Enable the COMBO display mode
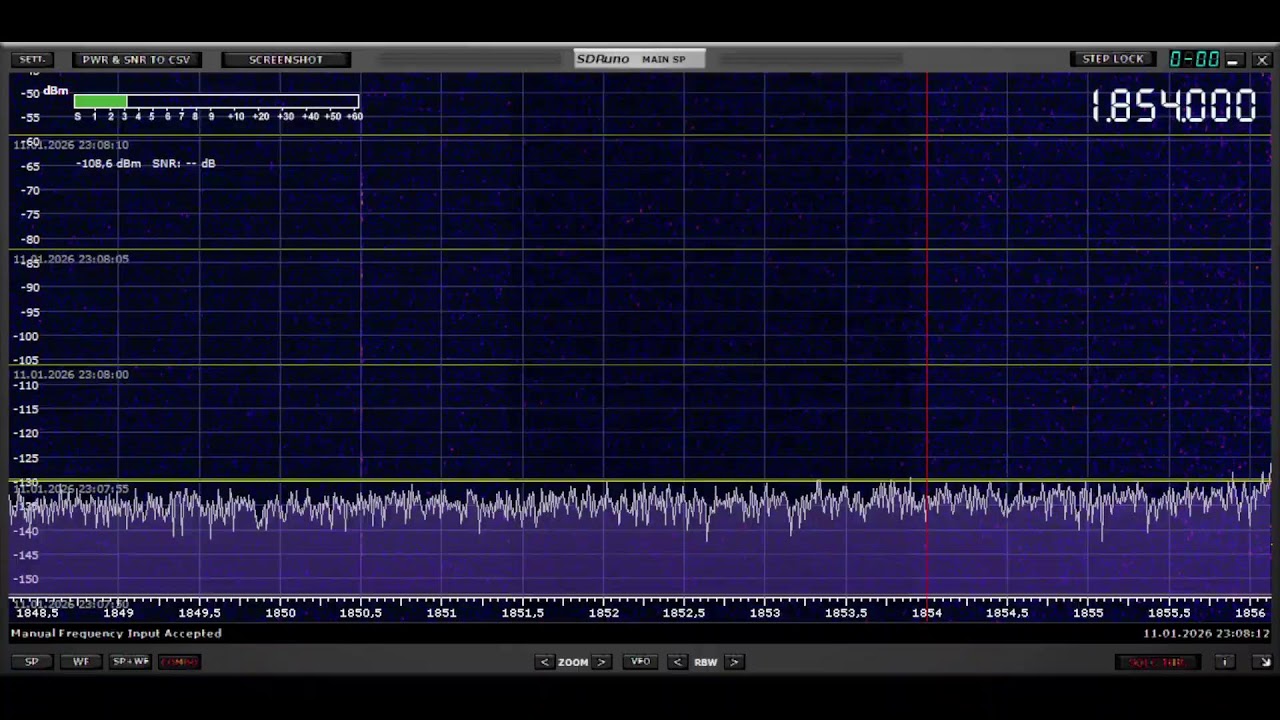Viewport: 1280px width, 720px height. tap(180, 662)
